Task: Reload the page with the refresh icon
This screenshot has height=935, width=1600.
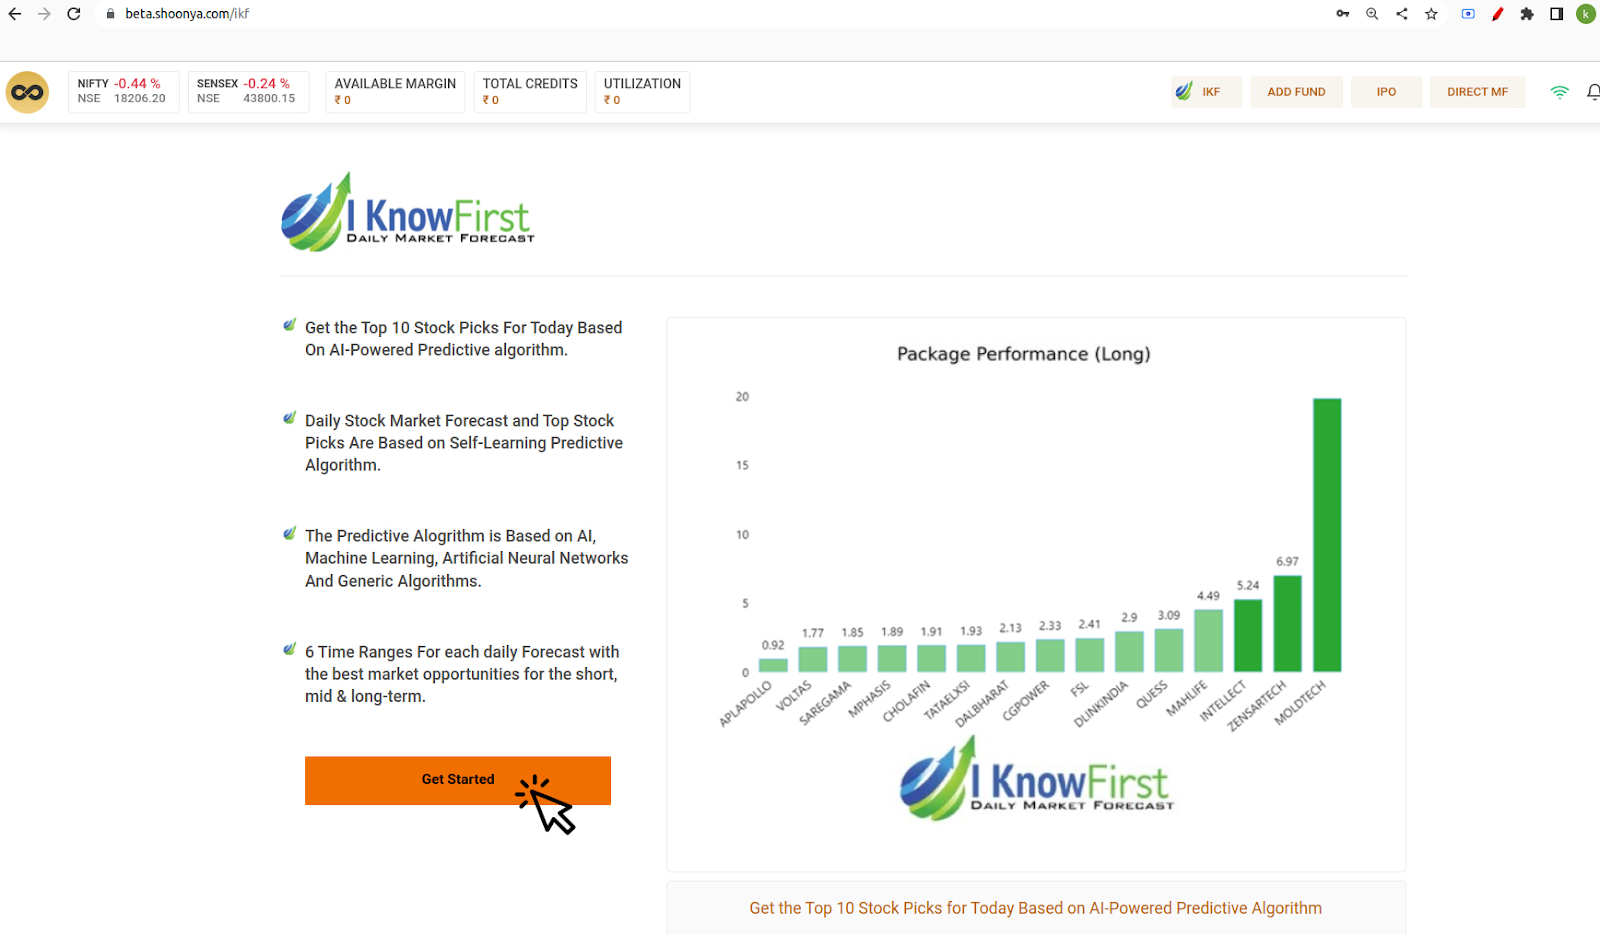Action: (x=74, y=14)
